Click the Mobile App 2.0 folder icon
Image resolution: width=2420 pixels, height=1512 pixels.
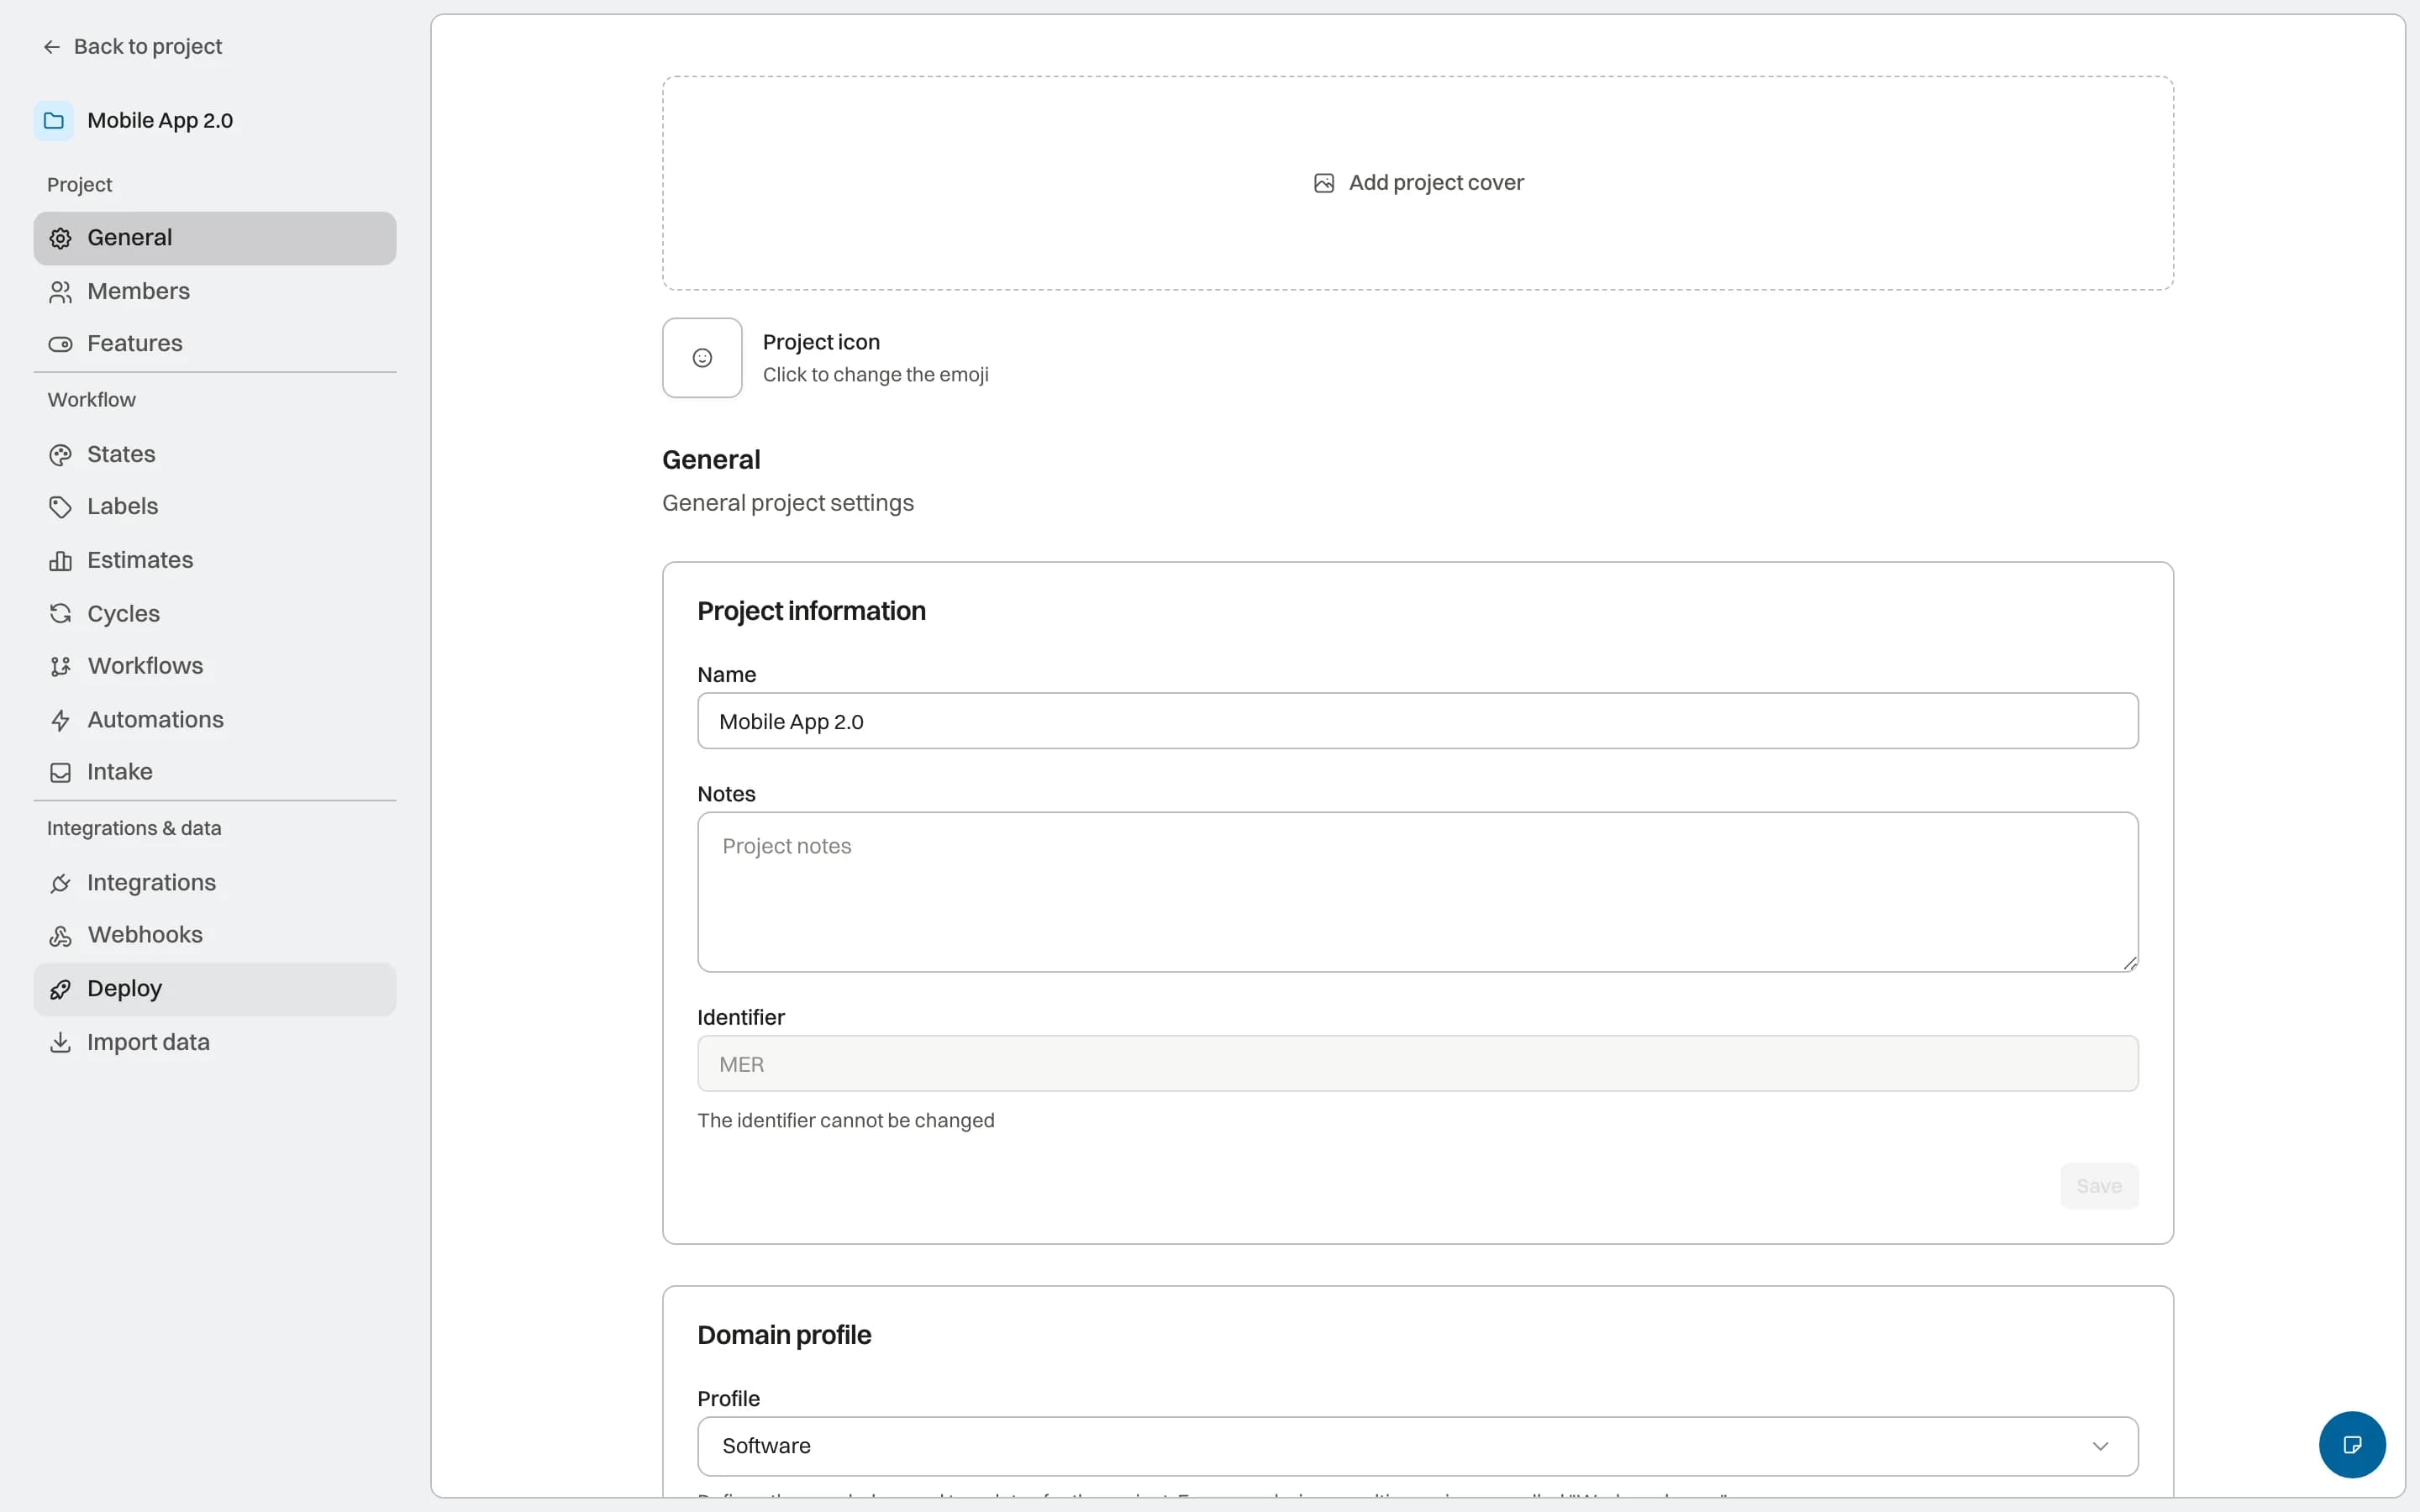click(54, 121)
